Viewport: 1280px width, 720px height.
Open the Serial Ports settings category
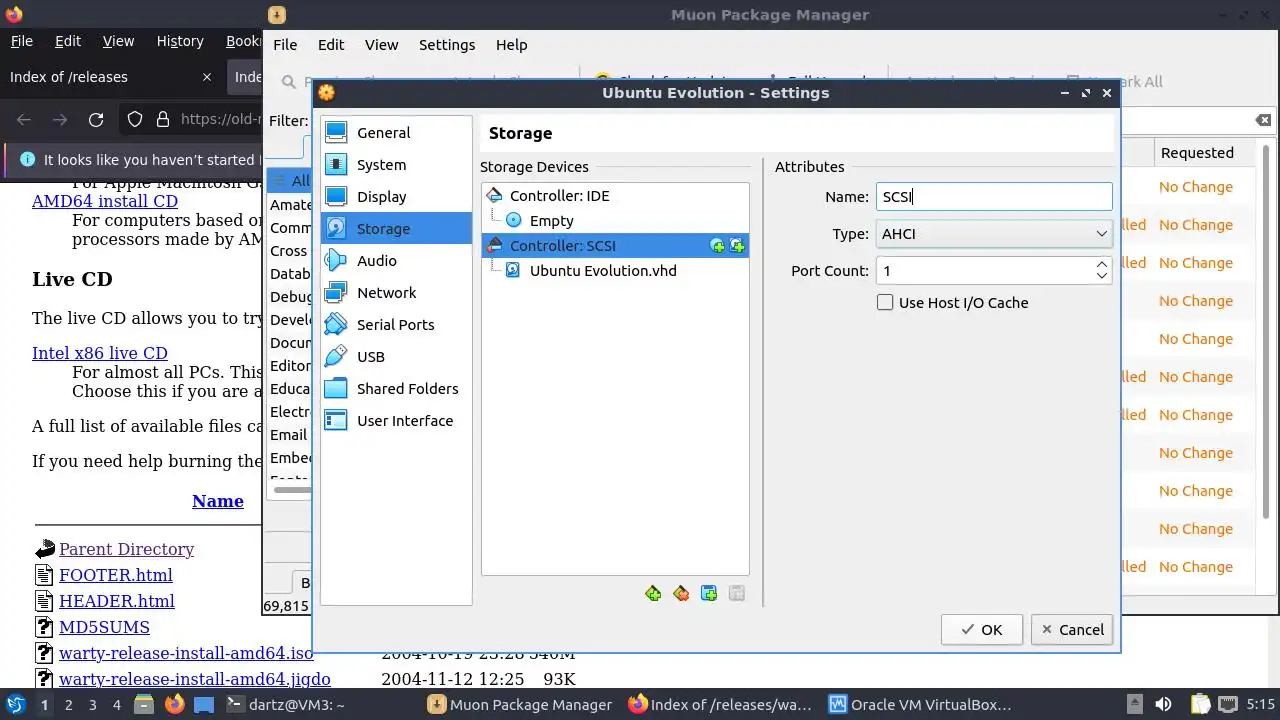click(x=396, y=325)
